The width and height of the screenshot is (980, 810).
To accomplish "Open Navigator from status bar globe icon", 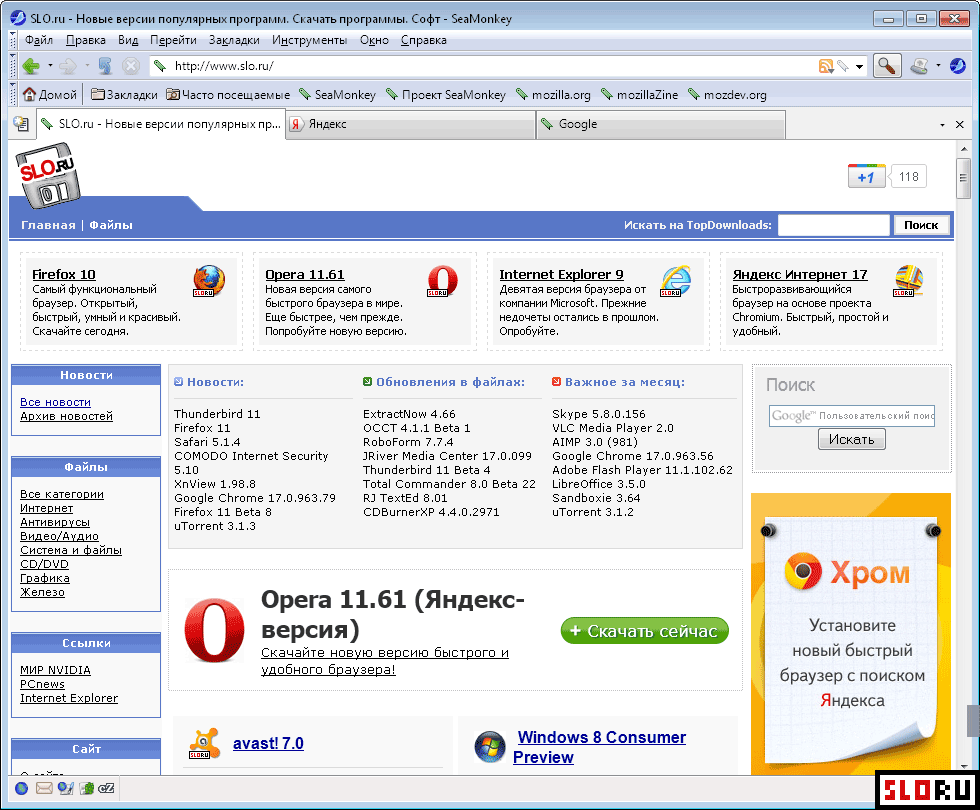I will [22, 788].
